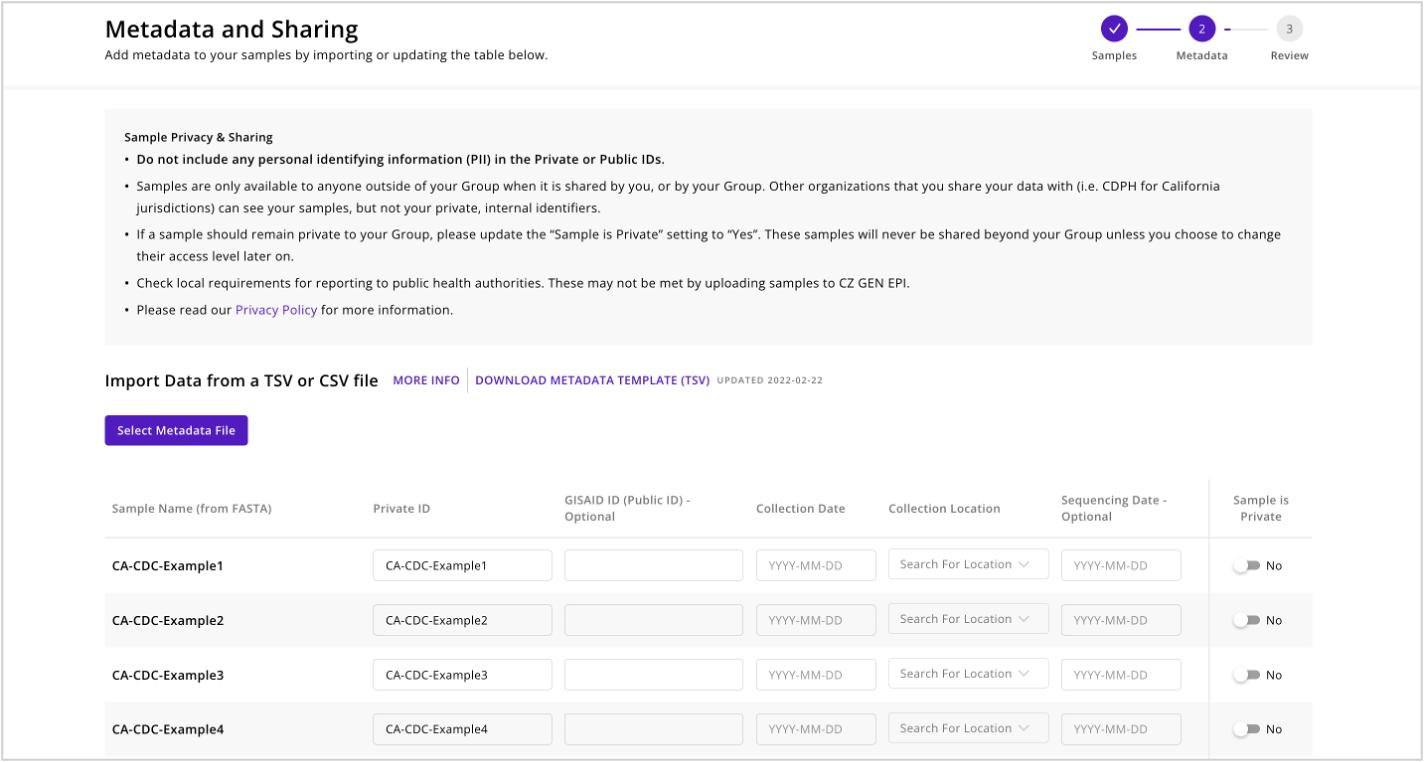
Task: Click GISAID ID field for CA-CDC-Example4
Action: coord(654,729)
